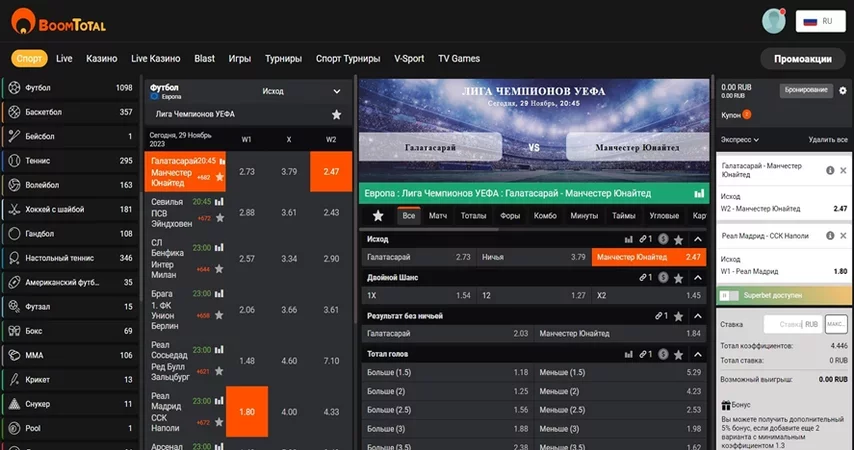Choose the Бейсбол bat icon

[15, 136]
